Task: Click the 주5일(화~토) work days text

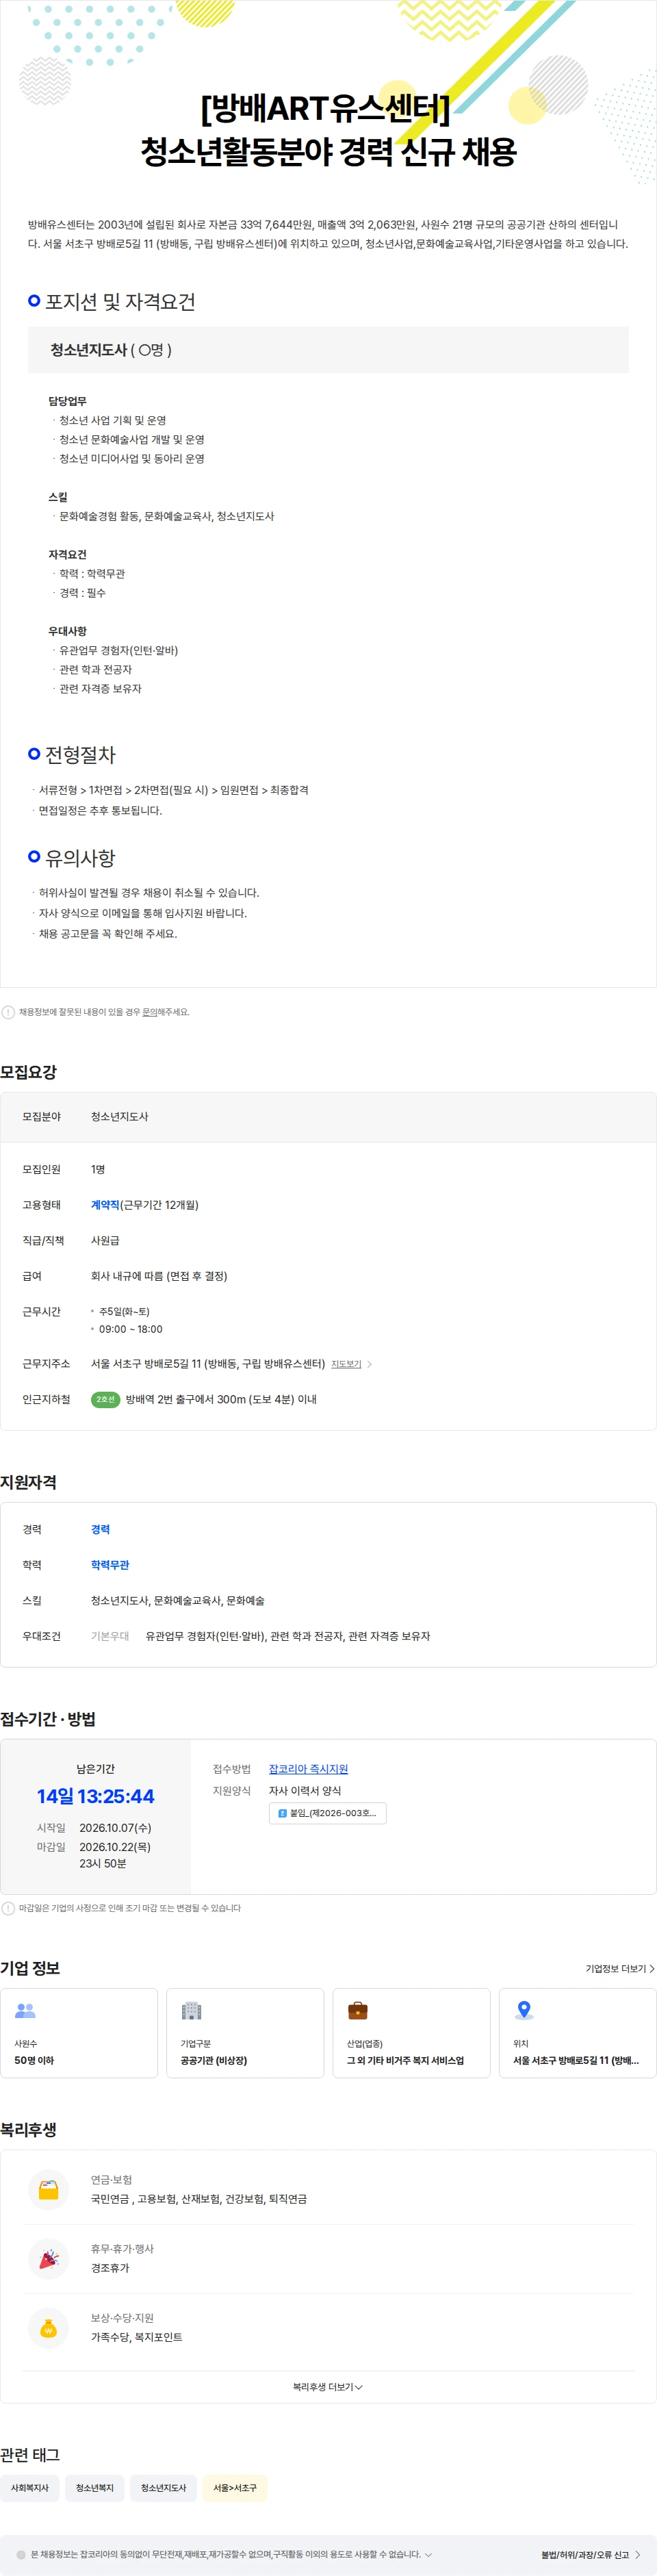Action: (x=124, y=1312)
